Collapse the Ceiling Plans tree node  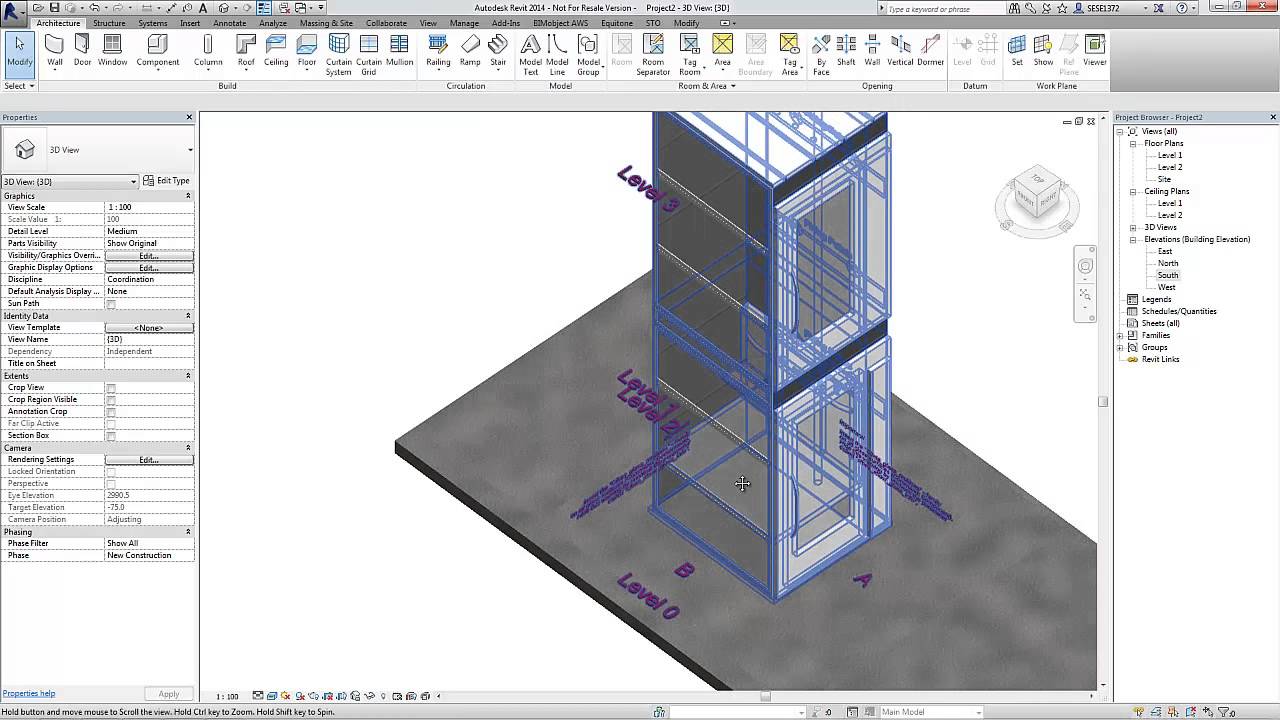(1134, 192)
